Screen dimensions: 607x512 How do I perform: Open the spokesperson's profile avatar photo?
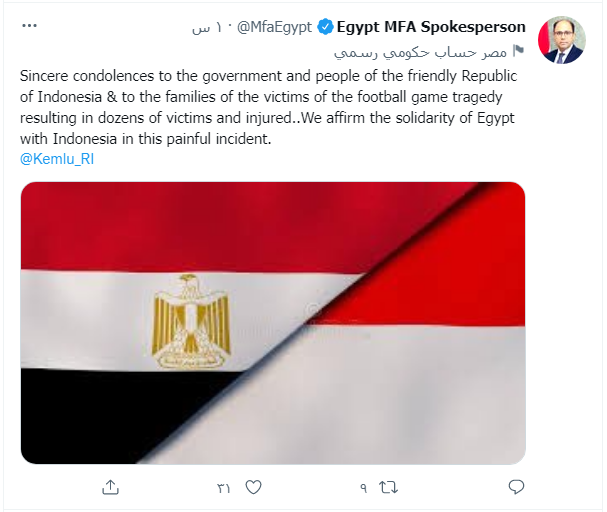pyautogui.click(x=561, y=41)
